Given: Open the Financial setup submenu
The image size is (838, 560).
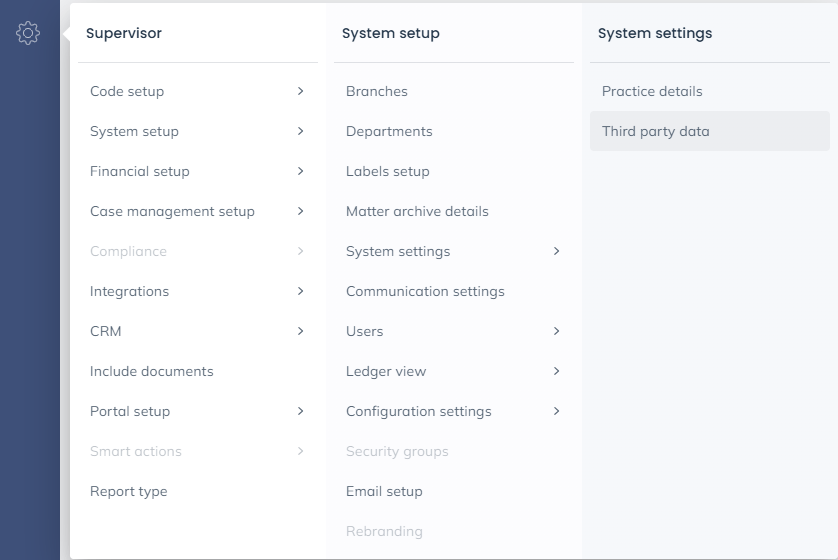Looking at the screenshot, I should [197, 171].
